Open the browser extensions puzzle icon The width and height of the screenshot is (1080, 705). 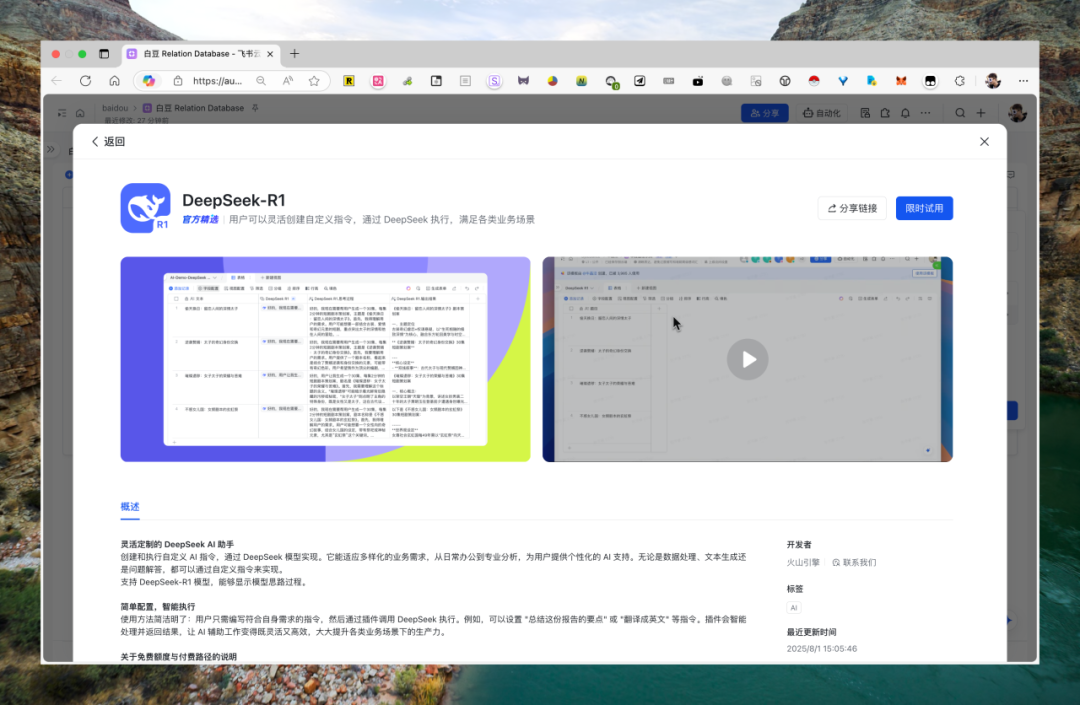tap(959, 81)
